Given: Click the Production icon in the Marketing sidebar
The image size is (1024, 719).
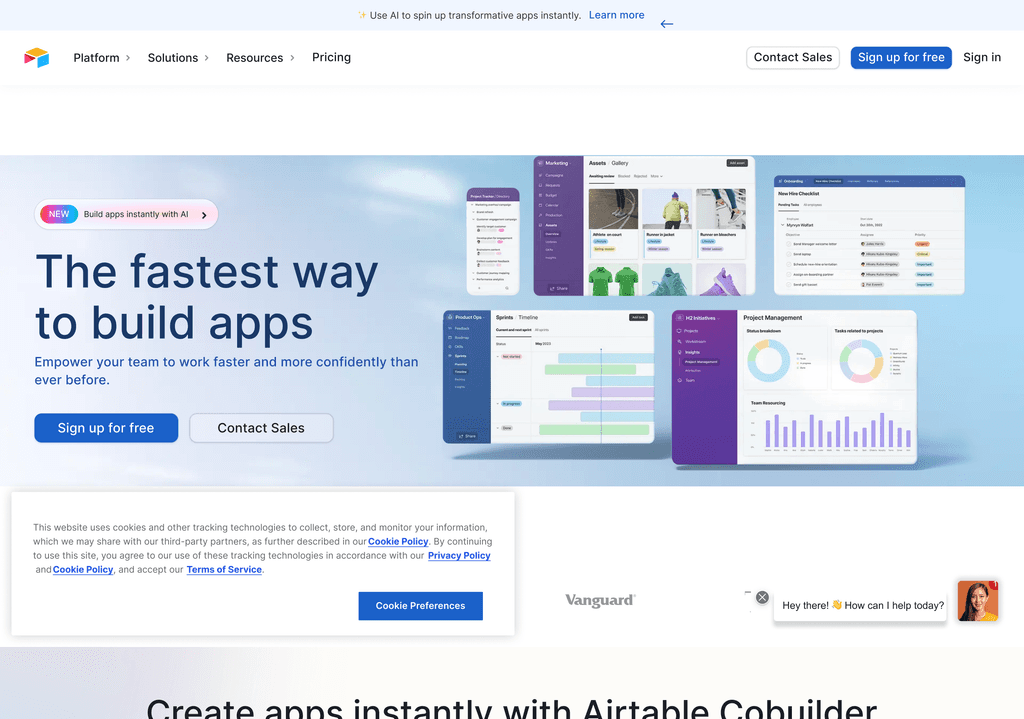Looking at the screenshot, I should tap(540, 215).
